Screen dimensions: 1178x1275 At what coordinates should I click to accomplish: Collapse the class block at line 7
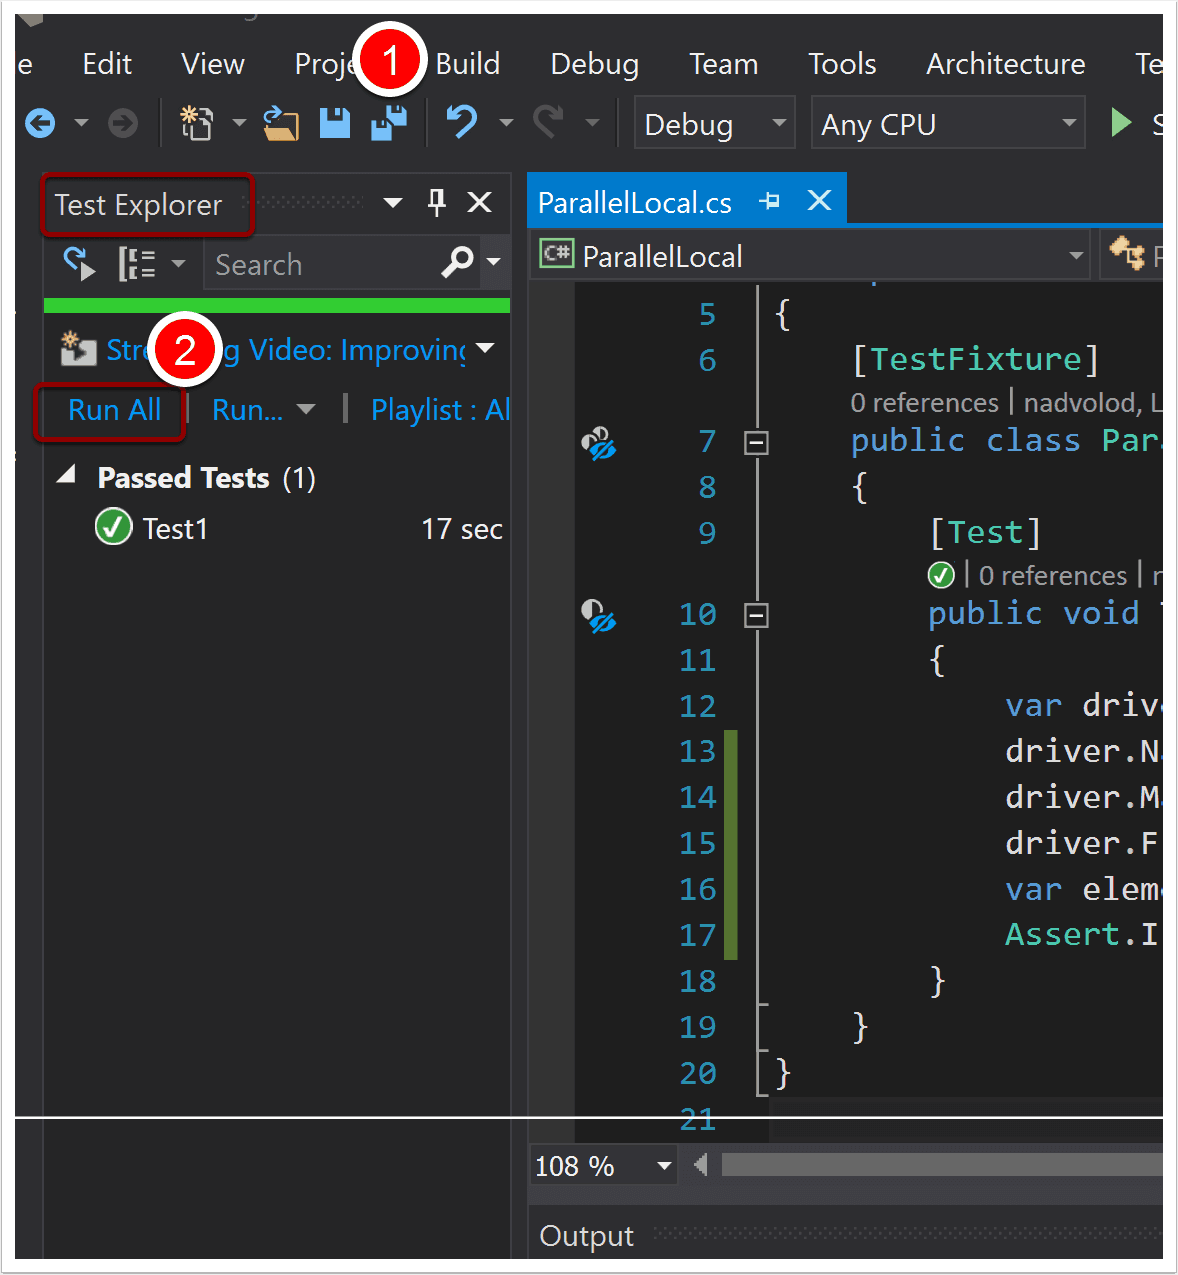click(757, 442)
